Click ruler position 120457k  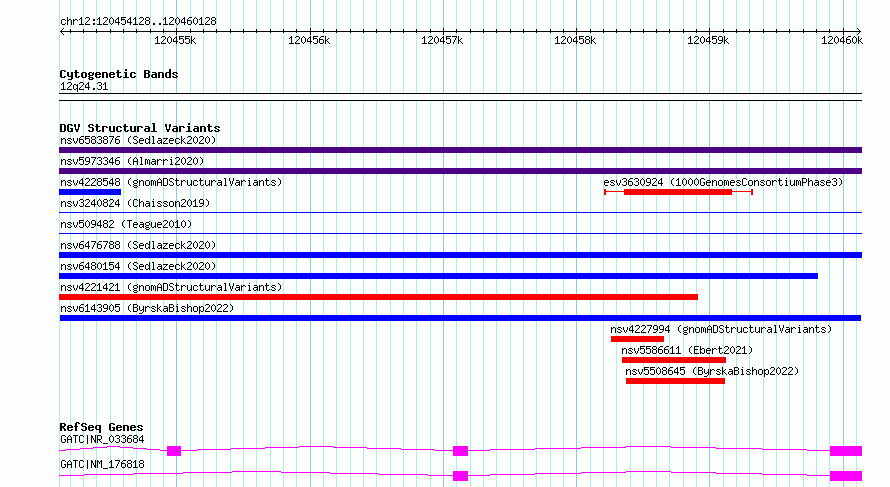(442, 40)
